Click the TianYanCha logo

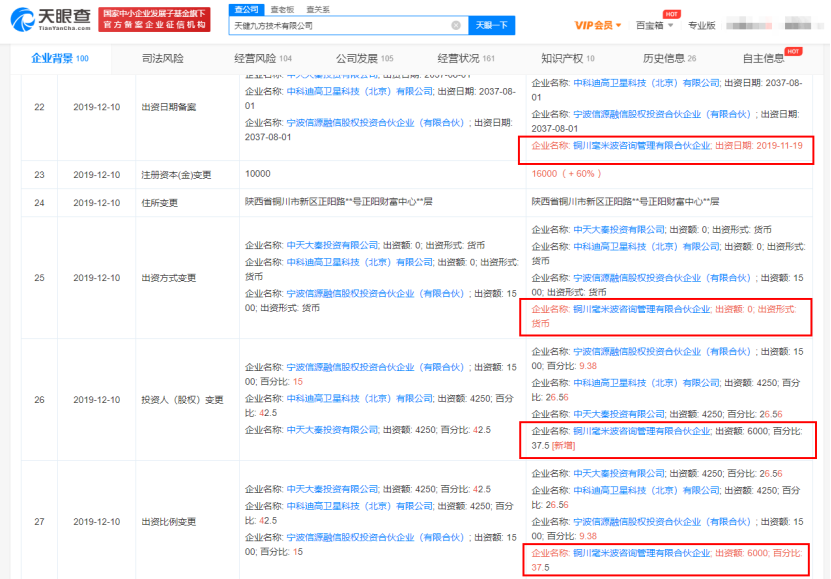(51, 20)
